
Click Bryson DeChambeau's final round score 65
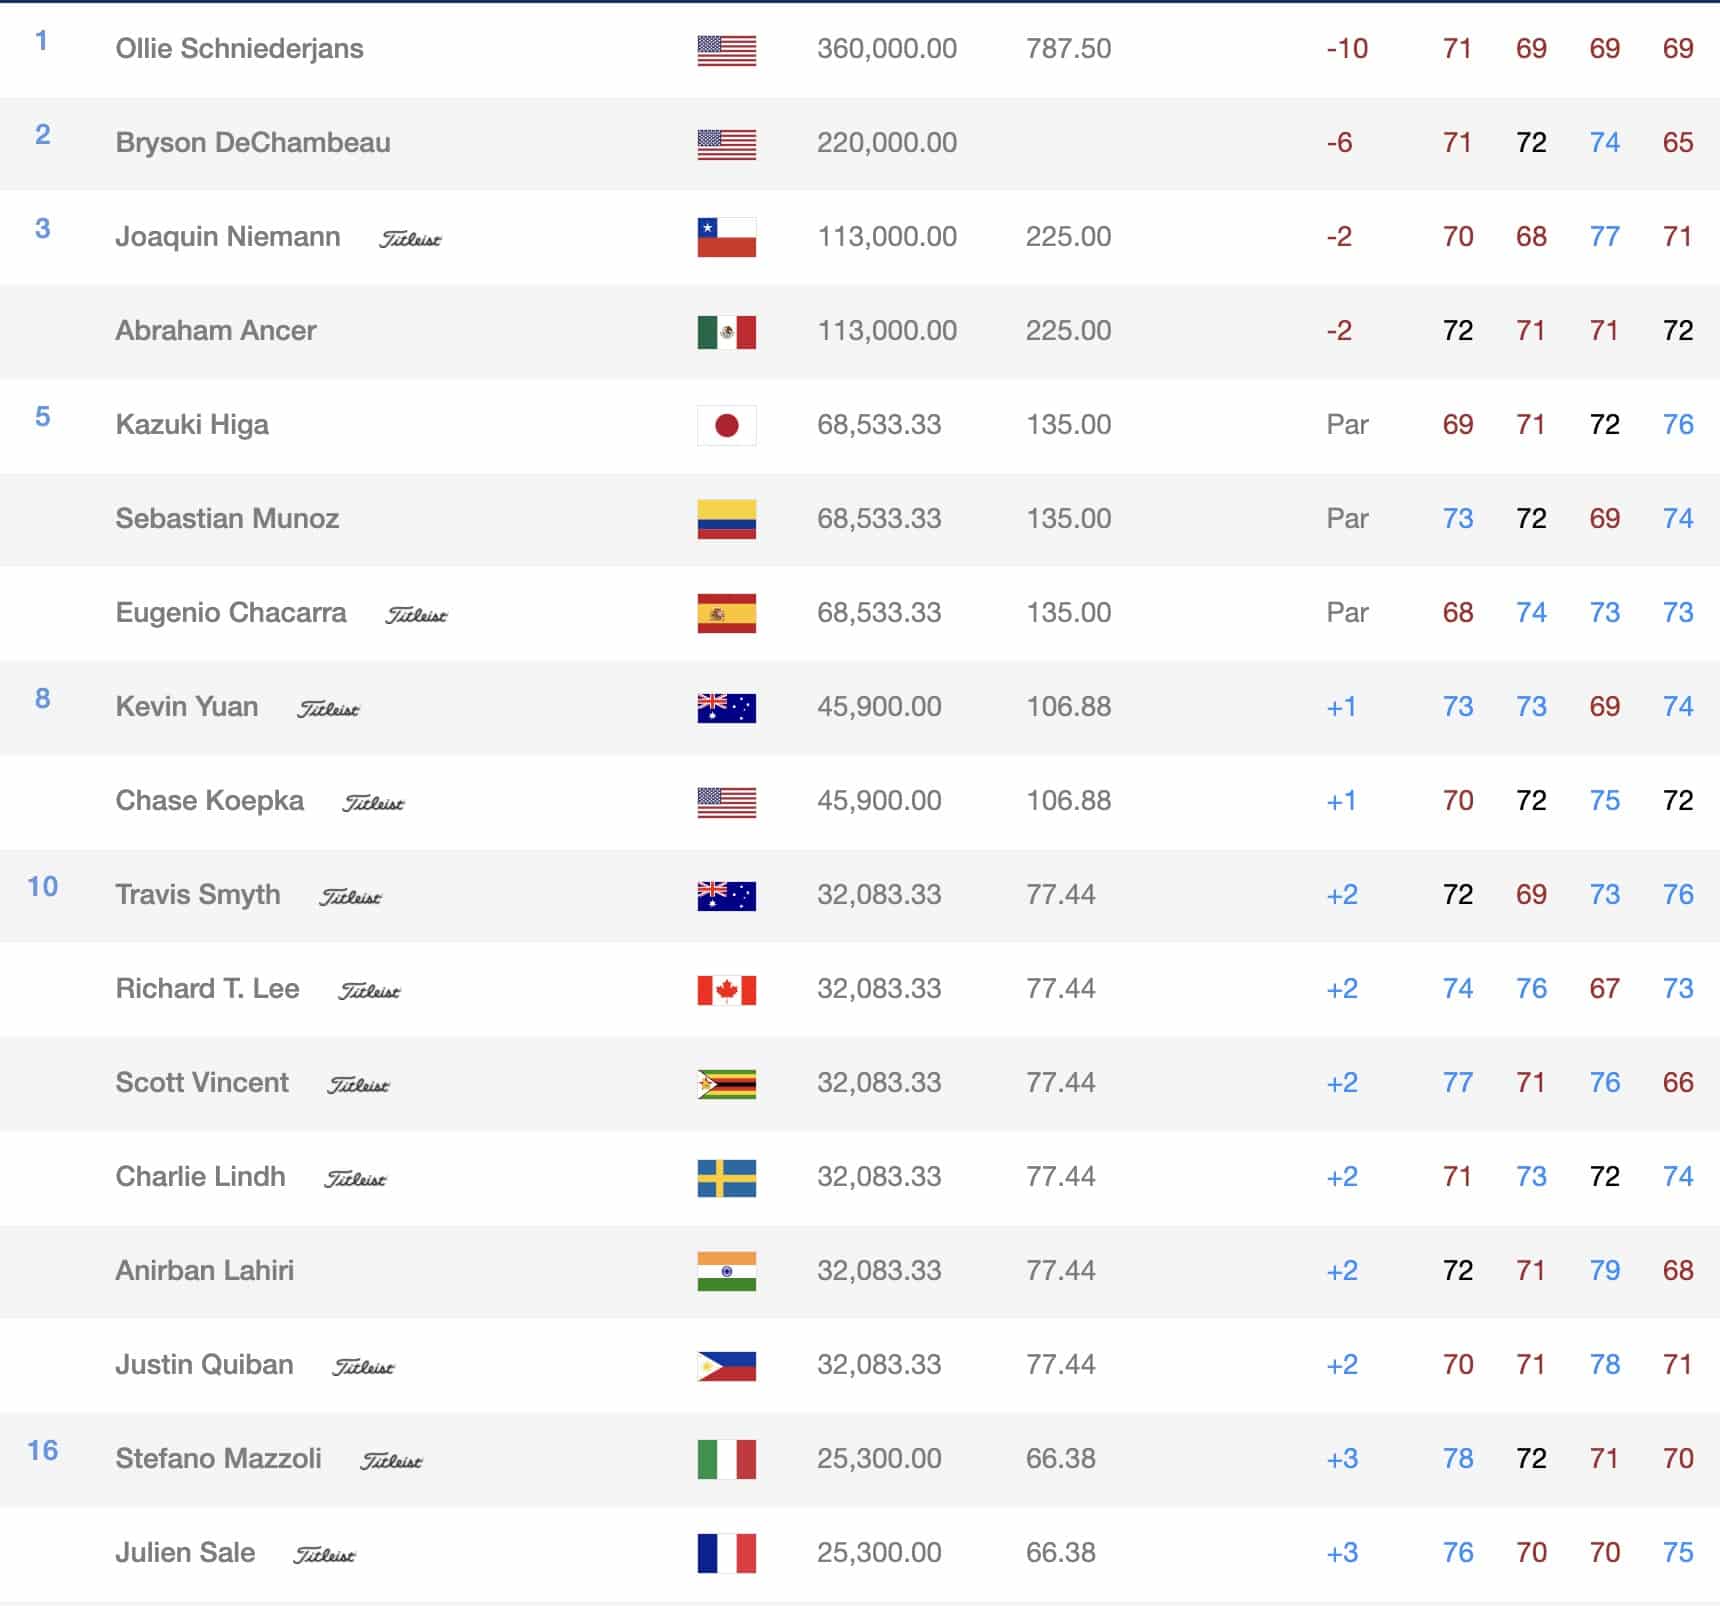coord(1678,142)
